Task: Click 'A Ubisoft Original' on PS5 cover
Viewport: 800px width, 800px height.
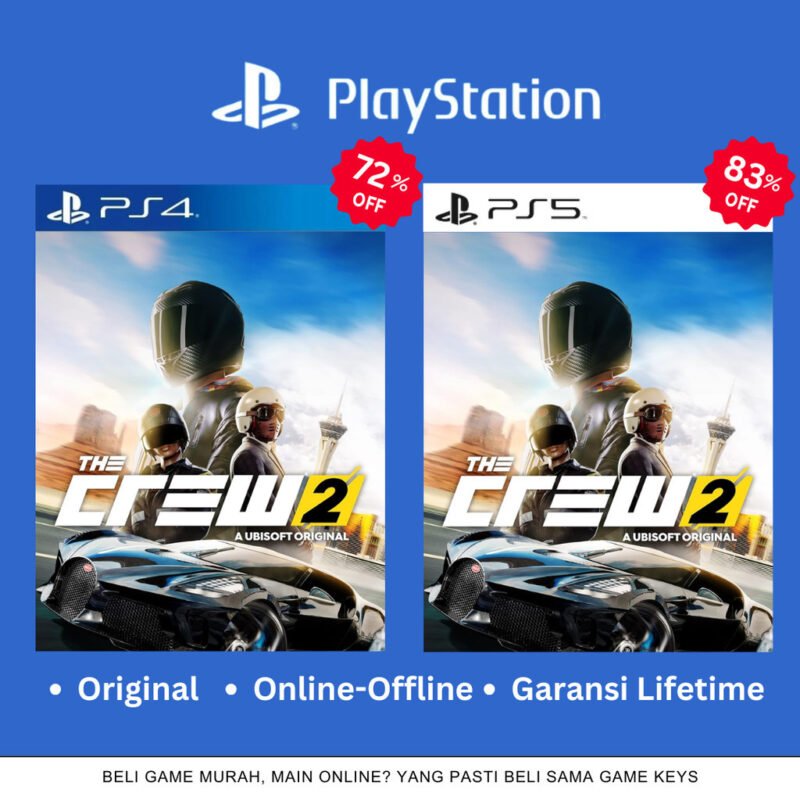Action: click(679, 536)
